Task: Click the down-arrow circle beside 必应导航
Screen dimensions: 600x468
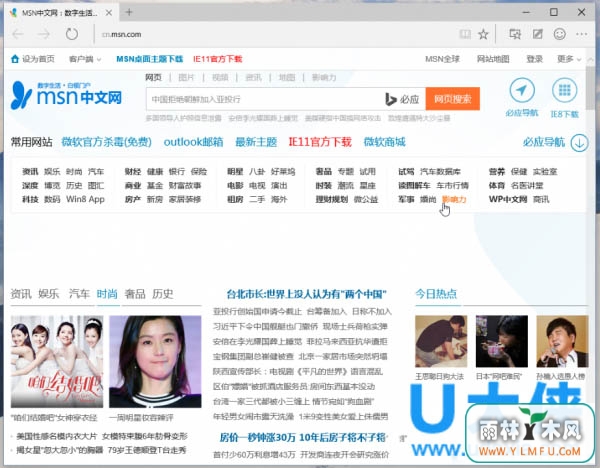Action: tap(579, 142)
